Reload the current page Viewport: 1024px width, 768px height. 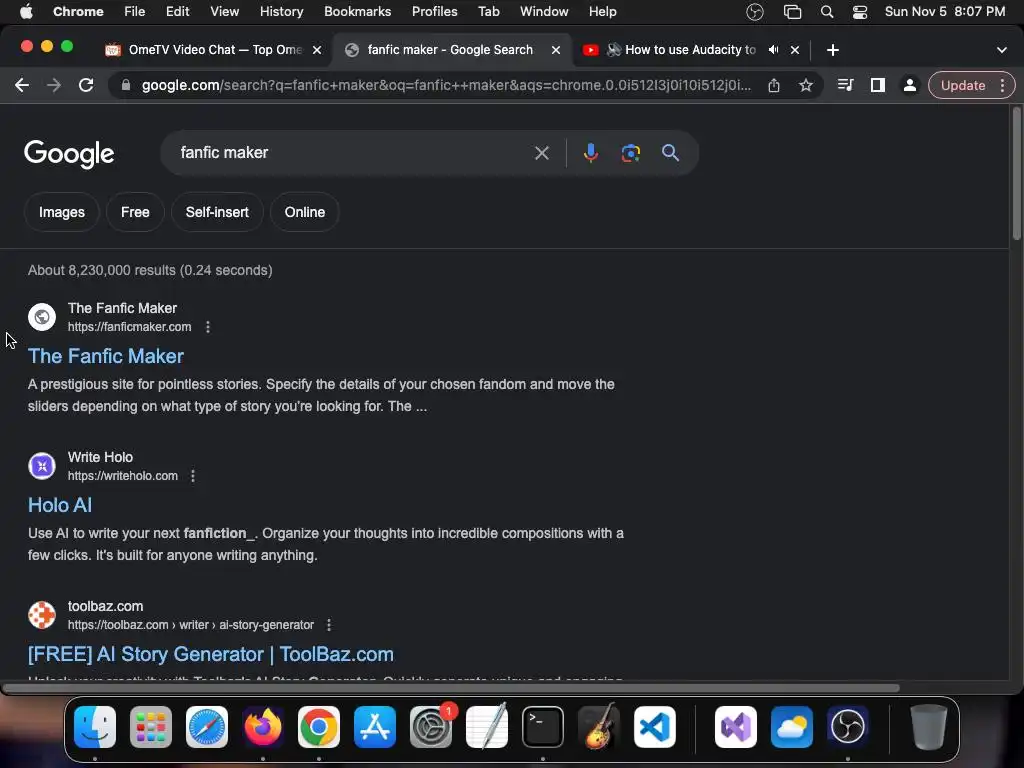(86, 86)
